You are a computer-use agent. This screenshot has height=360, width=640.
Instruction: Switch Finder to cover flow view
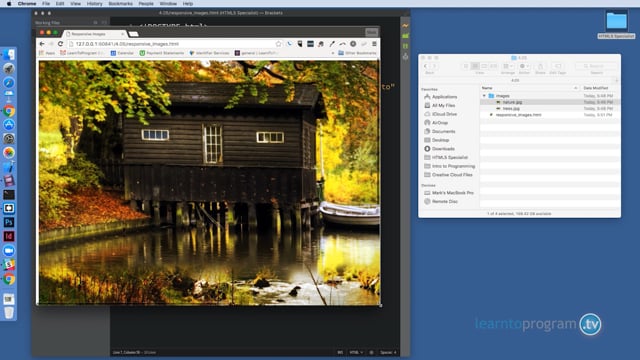click(493, 66)
